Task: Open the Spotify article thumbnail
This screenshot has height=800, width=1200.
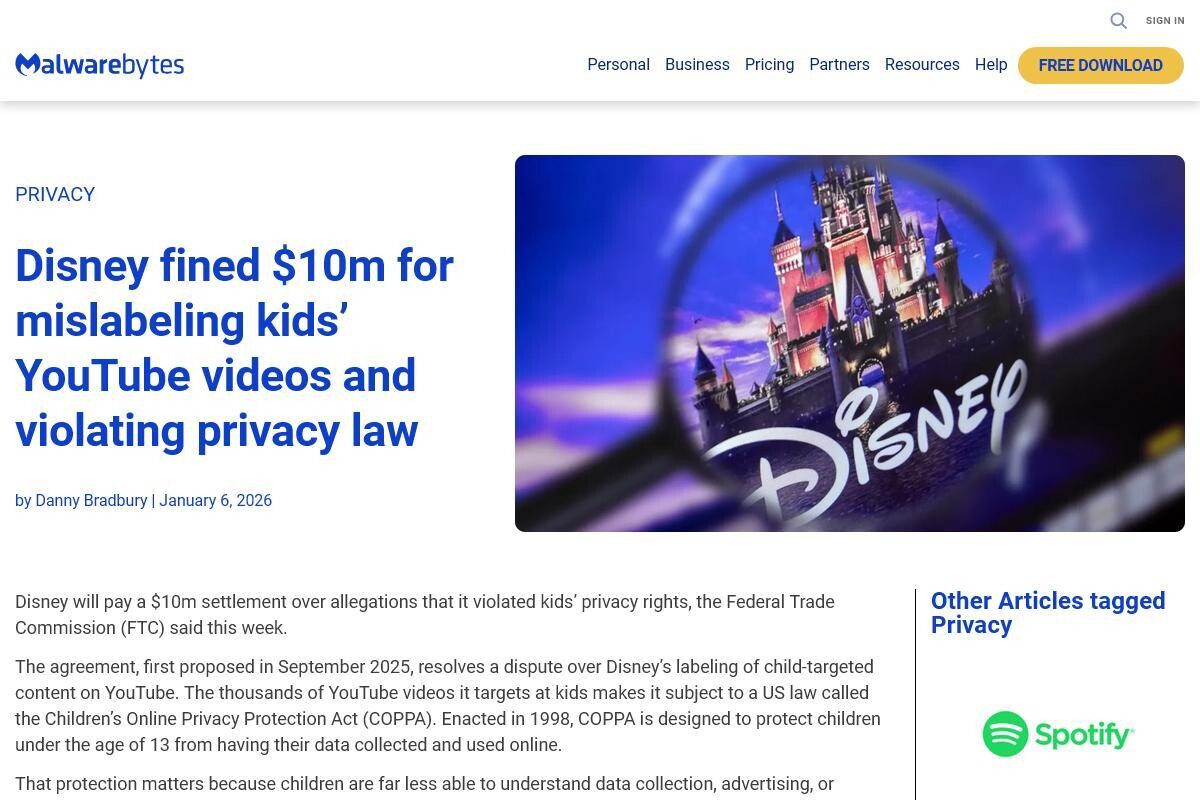Action: click(1057, 734)
